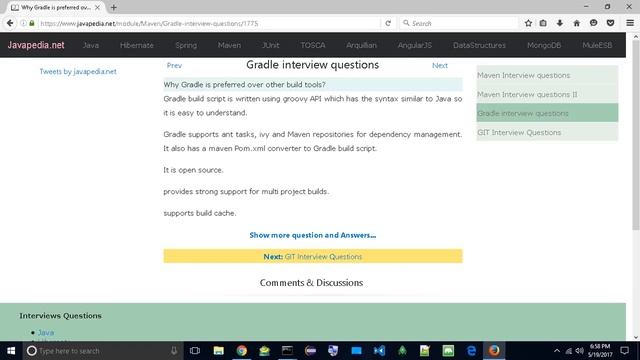Open Tweets by javapedia.net link
This screenshot has height=360, width=640.
coord(78,71)
